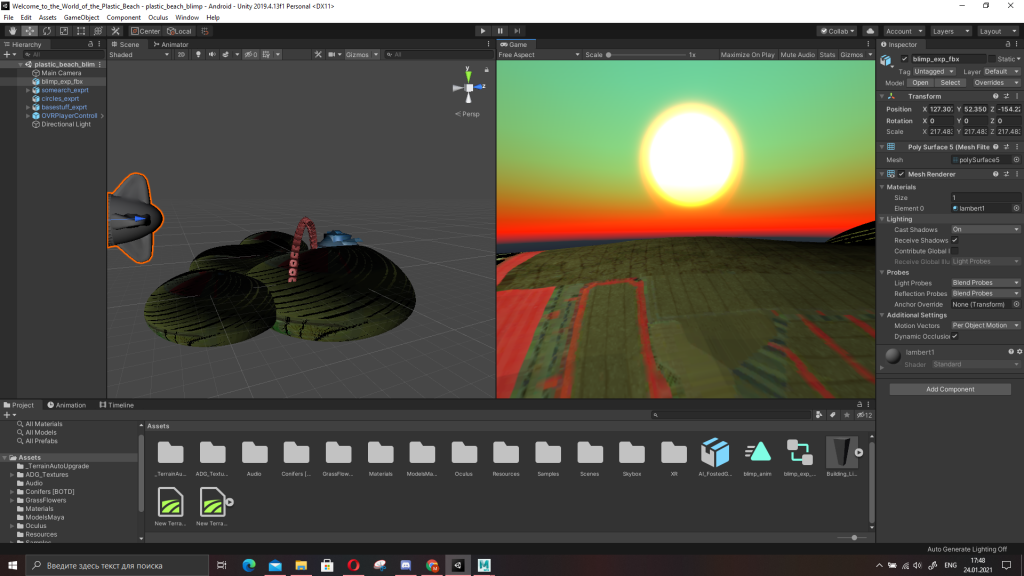
Task: Click the Select model button in Inspector
Action: [950, 83]
